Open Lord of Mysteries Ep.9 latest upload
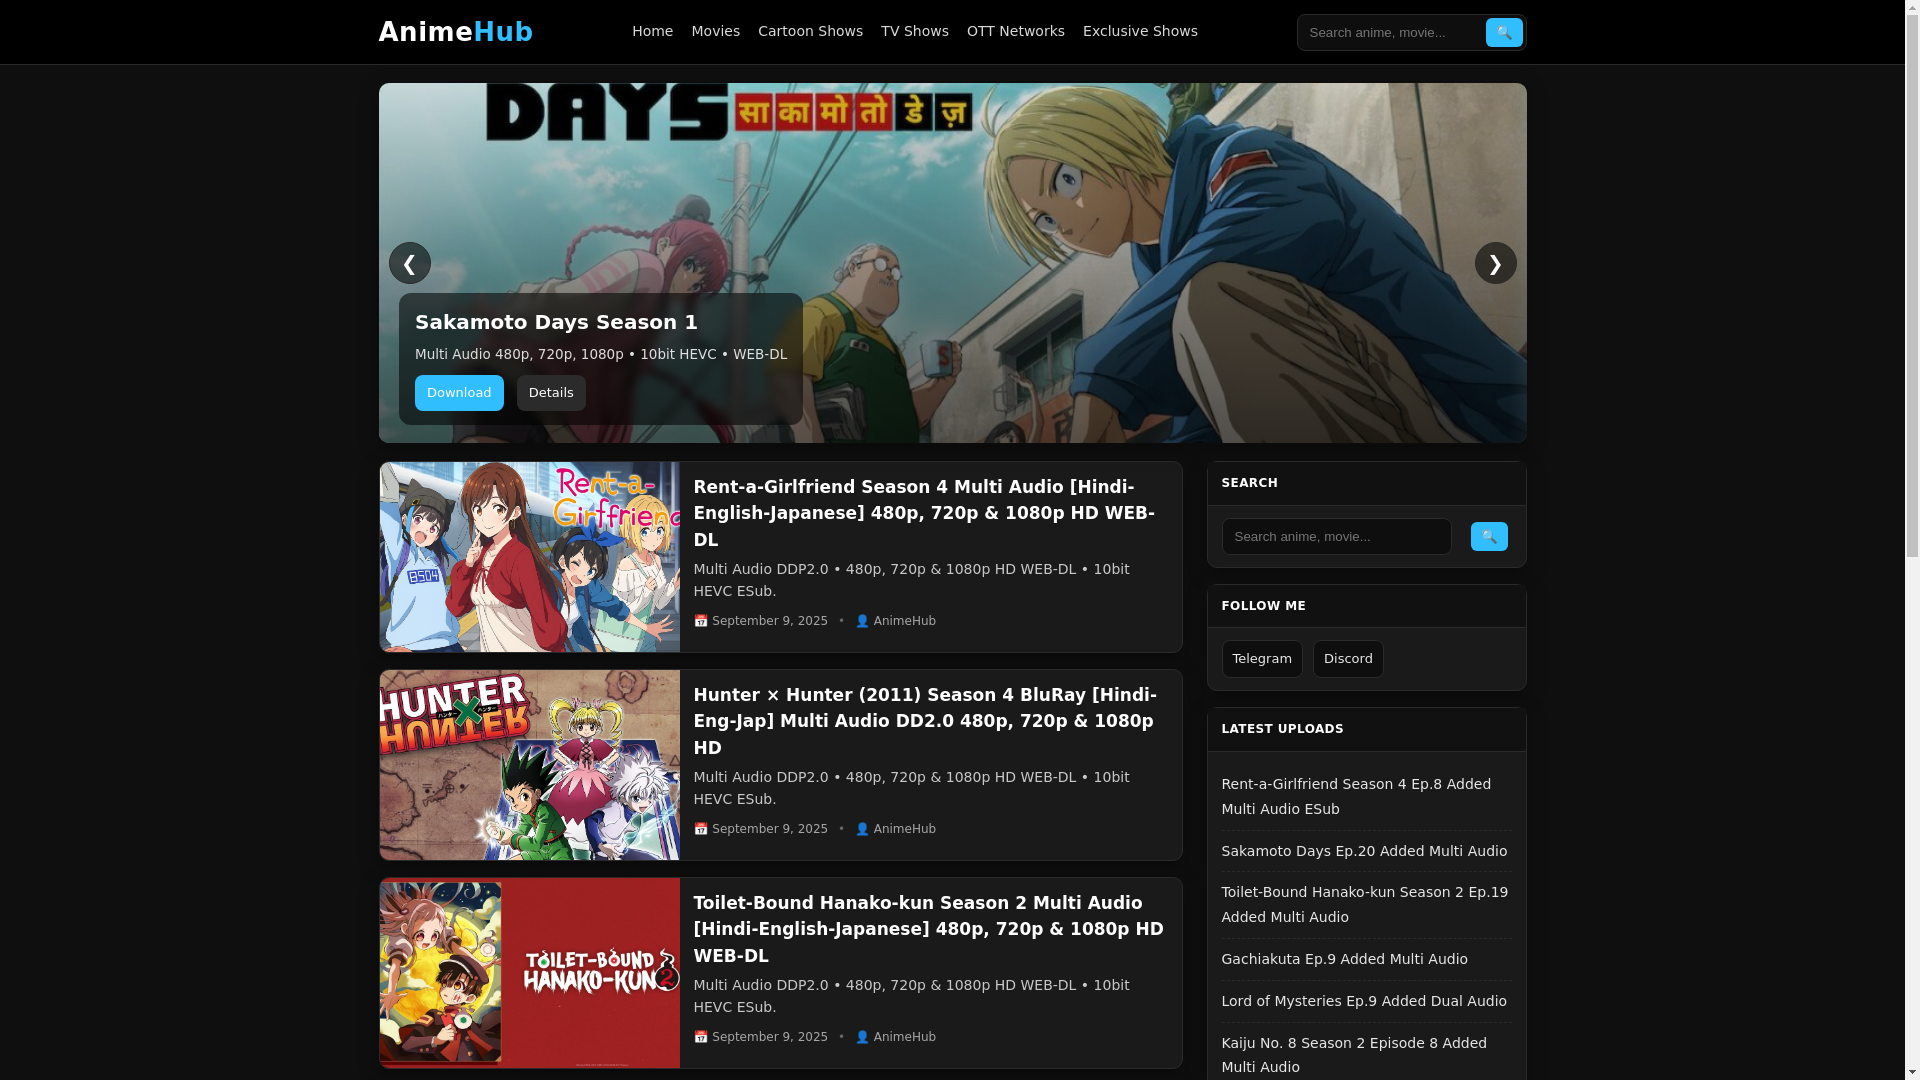The image size is (1920, 1080). coord(1364,1001)
